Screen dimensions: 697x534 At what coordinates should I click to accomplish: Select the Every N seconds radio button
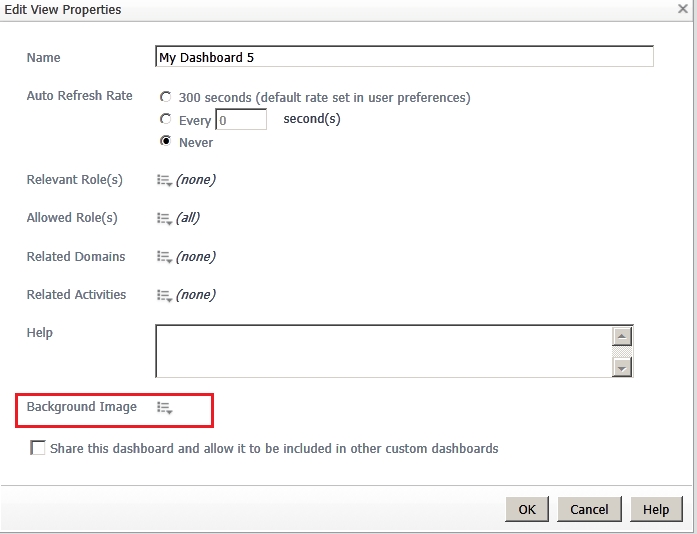coord(165,119)
